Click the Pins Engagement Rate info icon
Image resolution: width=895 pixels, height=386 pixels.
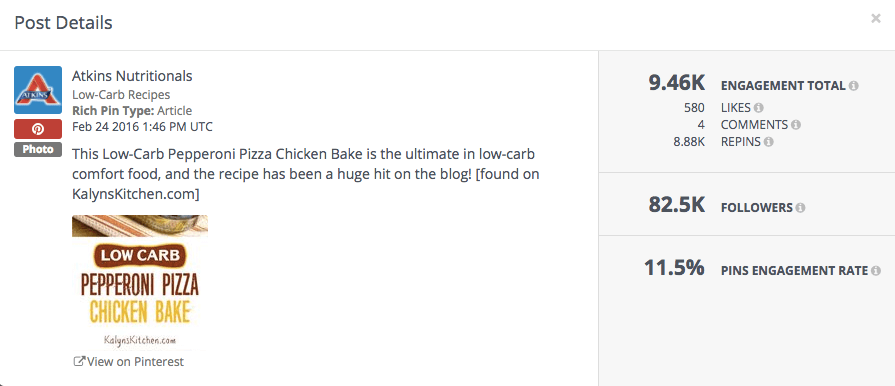tap(876, 271)
